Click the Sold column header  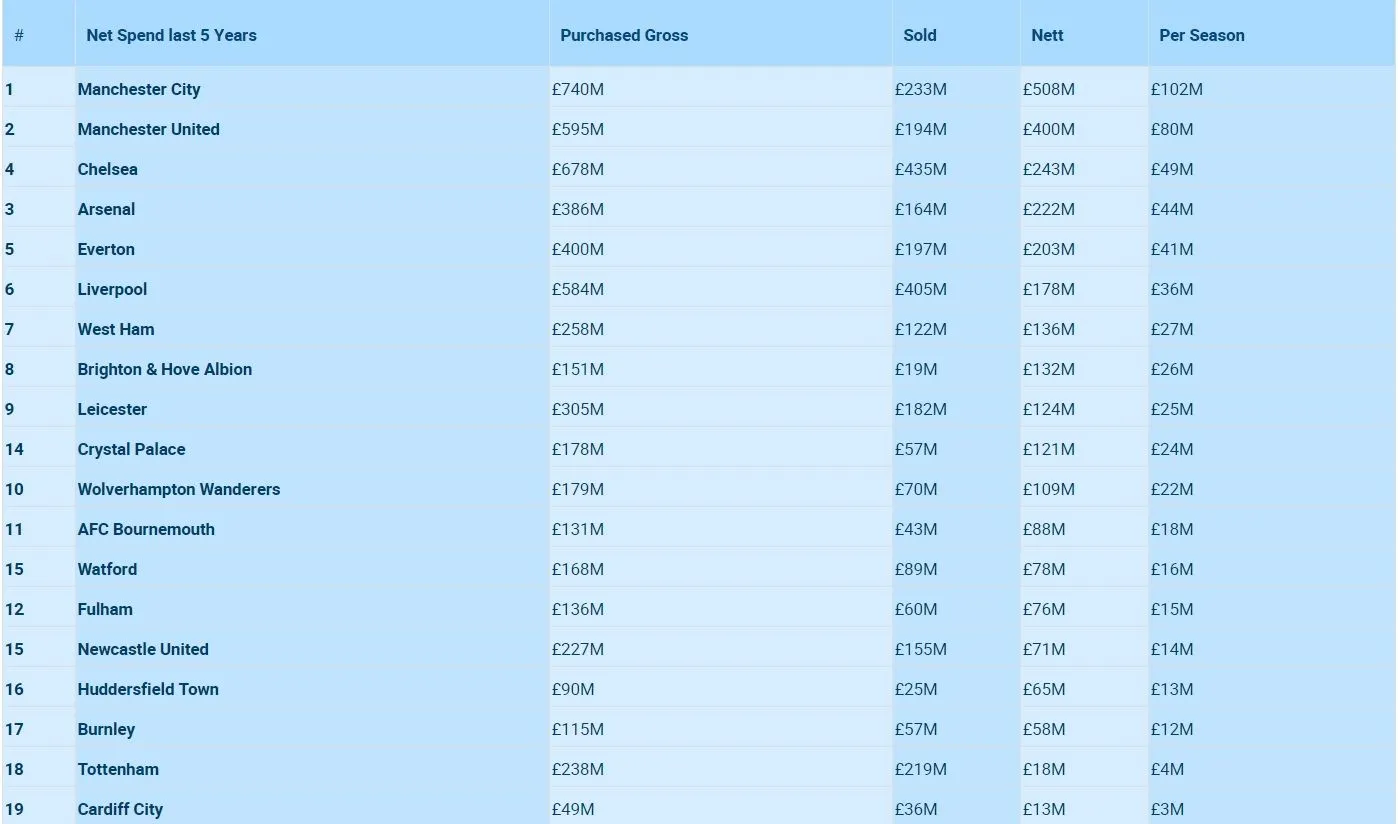click(x=920, y=35)
